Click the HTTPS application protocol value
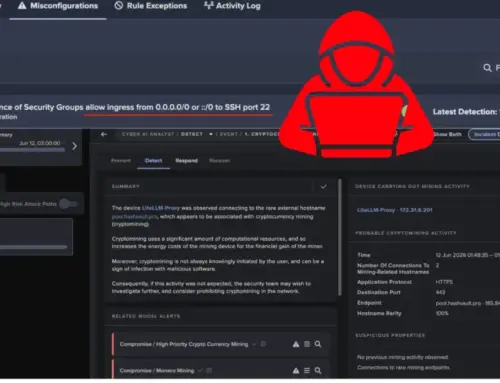This screenshot has width=500, height=383. pos(444,282)
